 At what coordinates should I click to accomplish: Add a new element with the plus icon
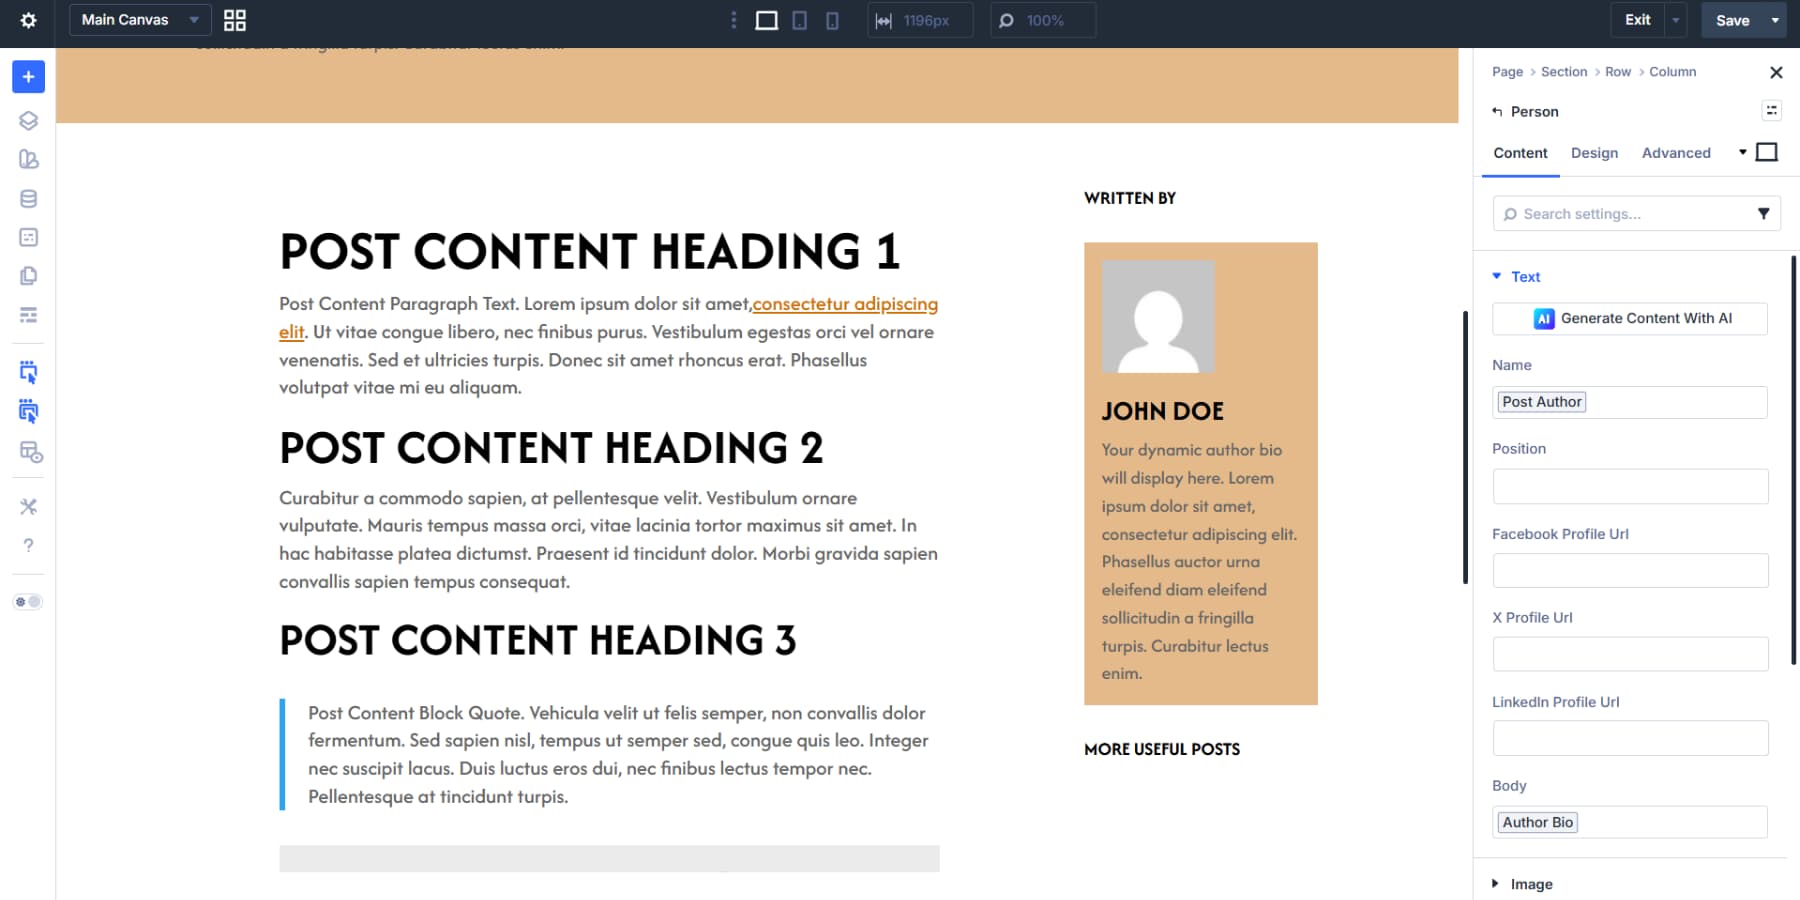[28, 76]
